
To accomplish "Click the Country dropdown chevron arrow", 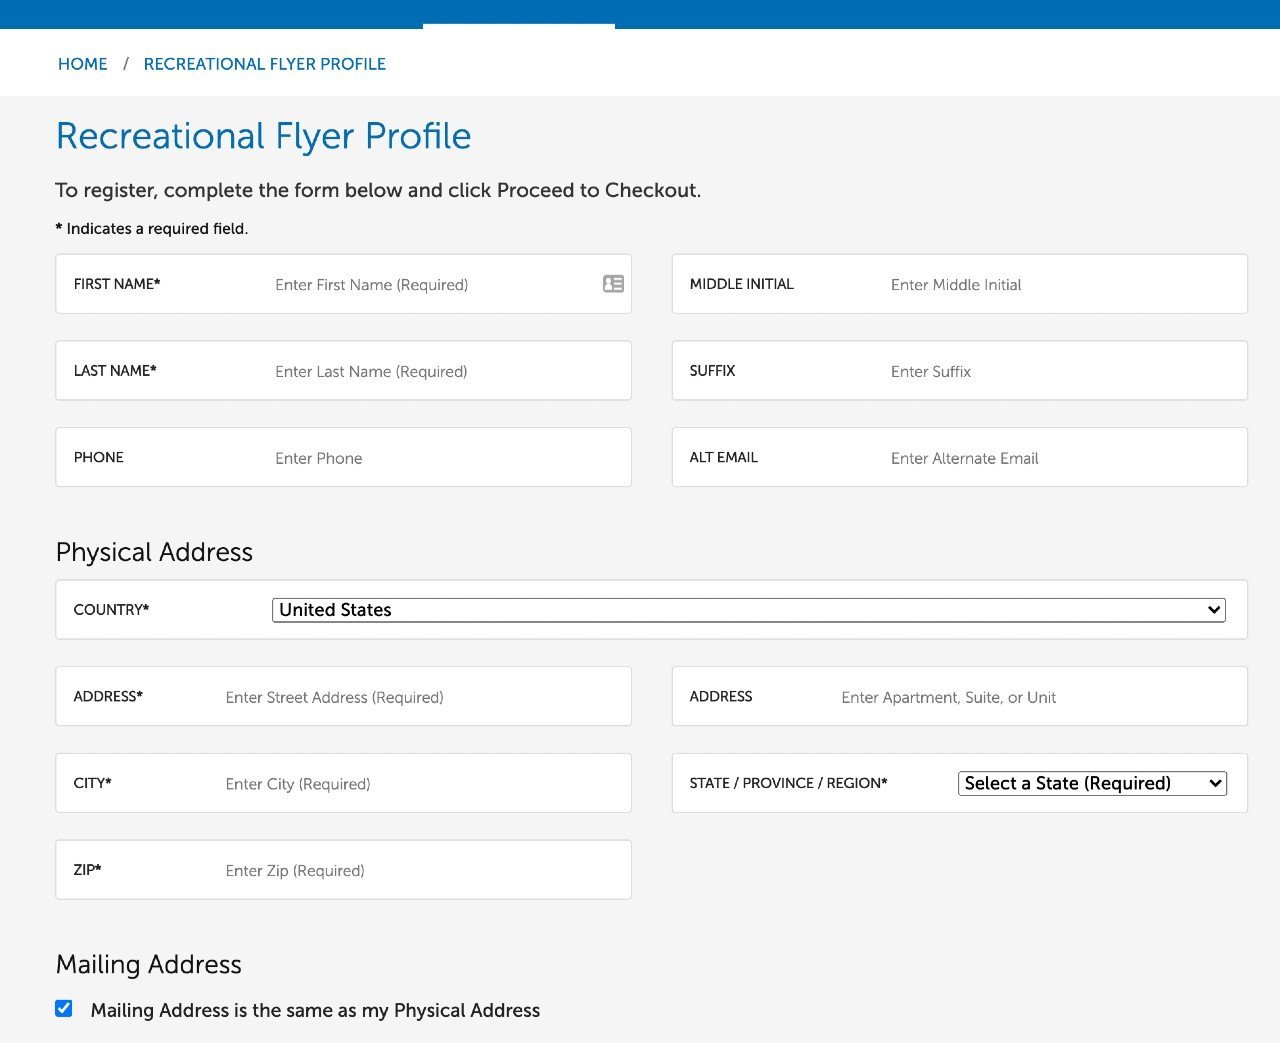I will (x=1214, y=610).
